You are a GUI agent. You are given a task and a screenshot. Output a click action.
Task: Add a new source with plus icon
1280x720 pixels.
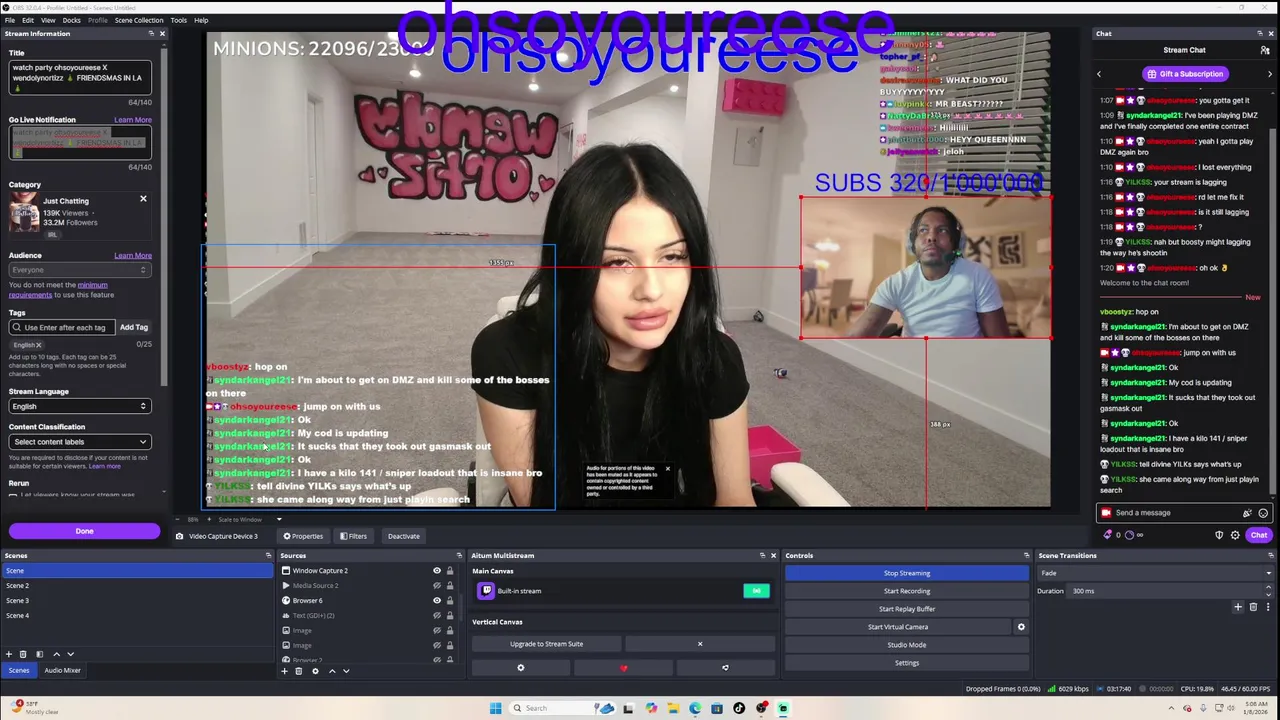point(284,671)
